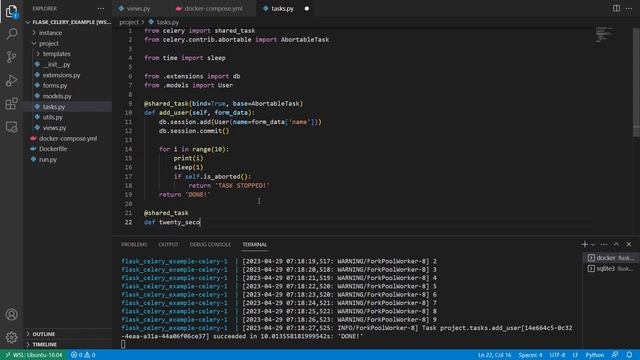
Task: Select the docker terminal instance
Action: click(x=610, y=258)
